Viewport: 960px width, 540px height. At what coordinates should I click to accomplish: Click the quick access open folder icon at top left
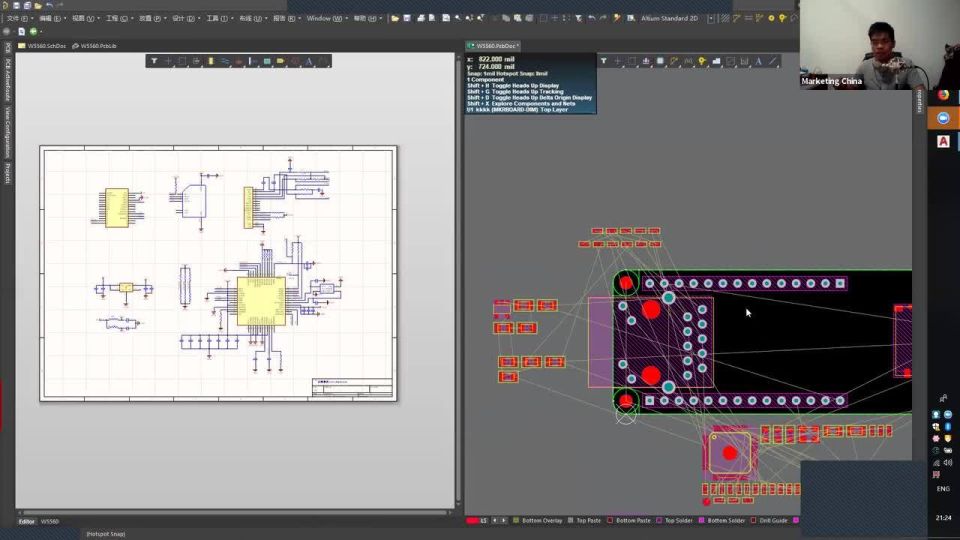(x=38, y=6)
